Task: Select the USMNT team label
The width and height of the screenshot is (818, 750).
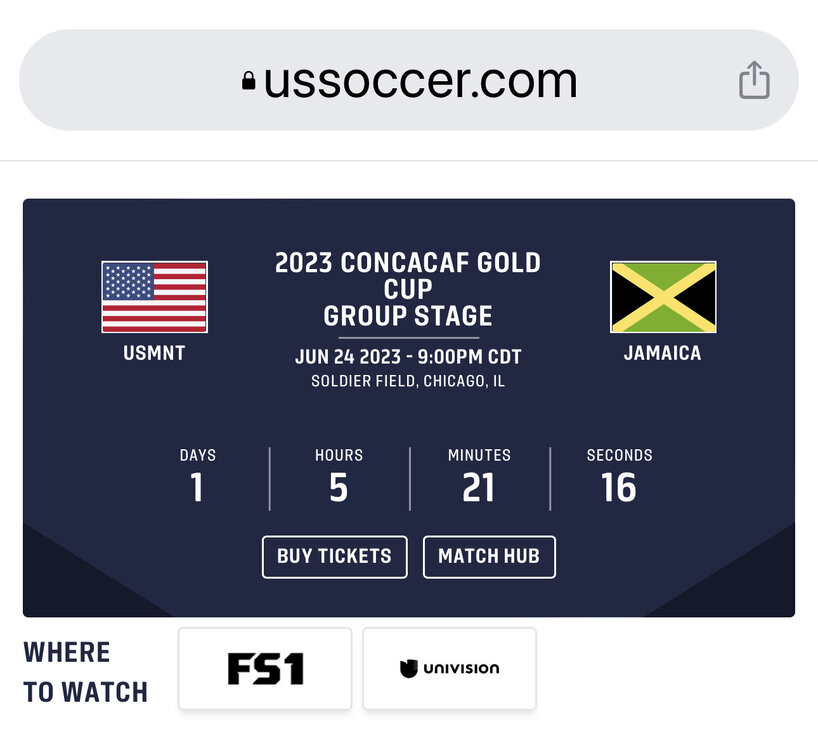Action: coord(154,353)
